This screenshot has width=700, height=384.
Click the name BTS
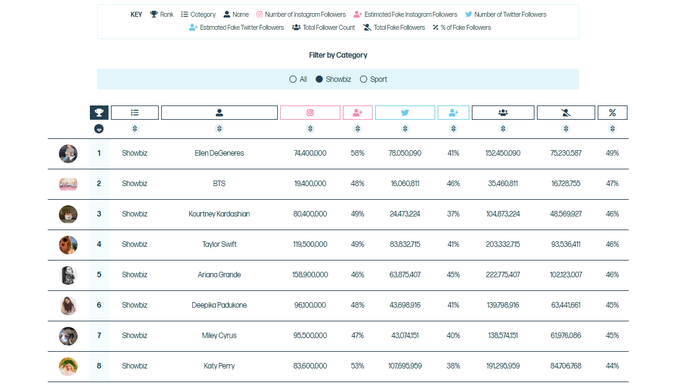click(219, 184)
